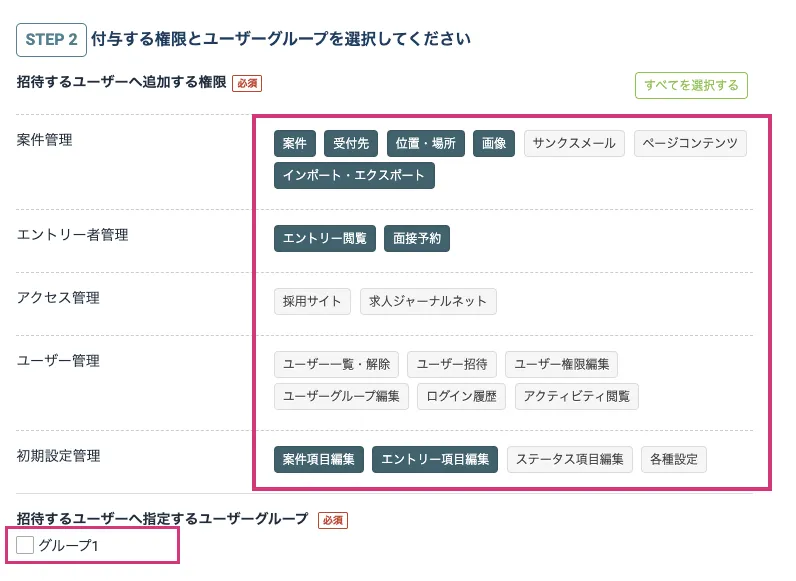Deselect the 面接予約 permission tag
The height and width of the screenshot is (581, 796).
point(417,238)
